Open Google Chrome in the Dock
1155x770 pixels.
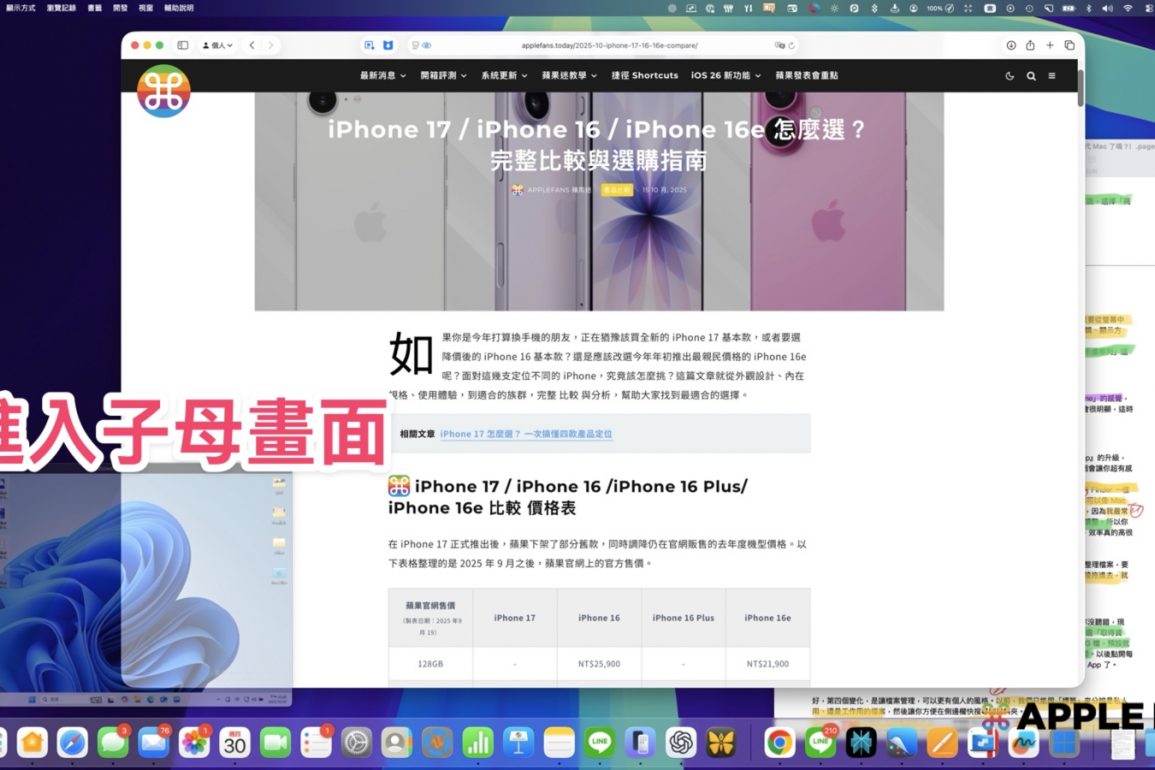point(779,742)
